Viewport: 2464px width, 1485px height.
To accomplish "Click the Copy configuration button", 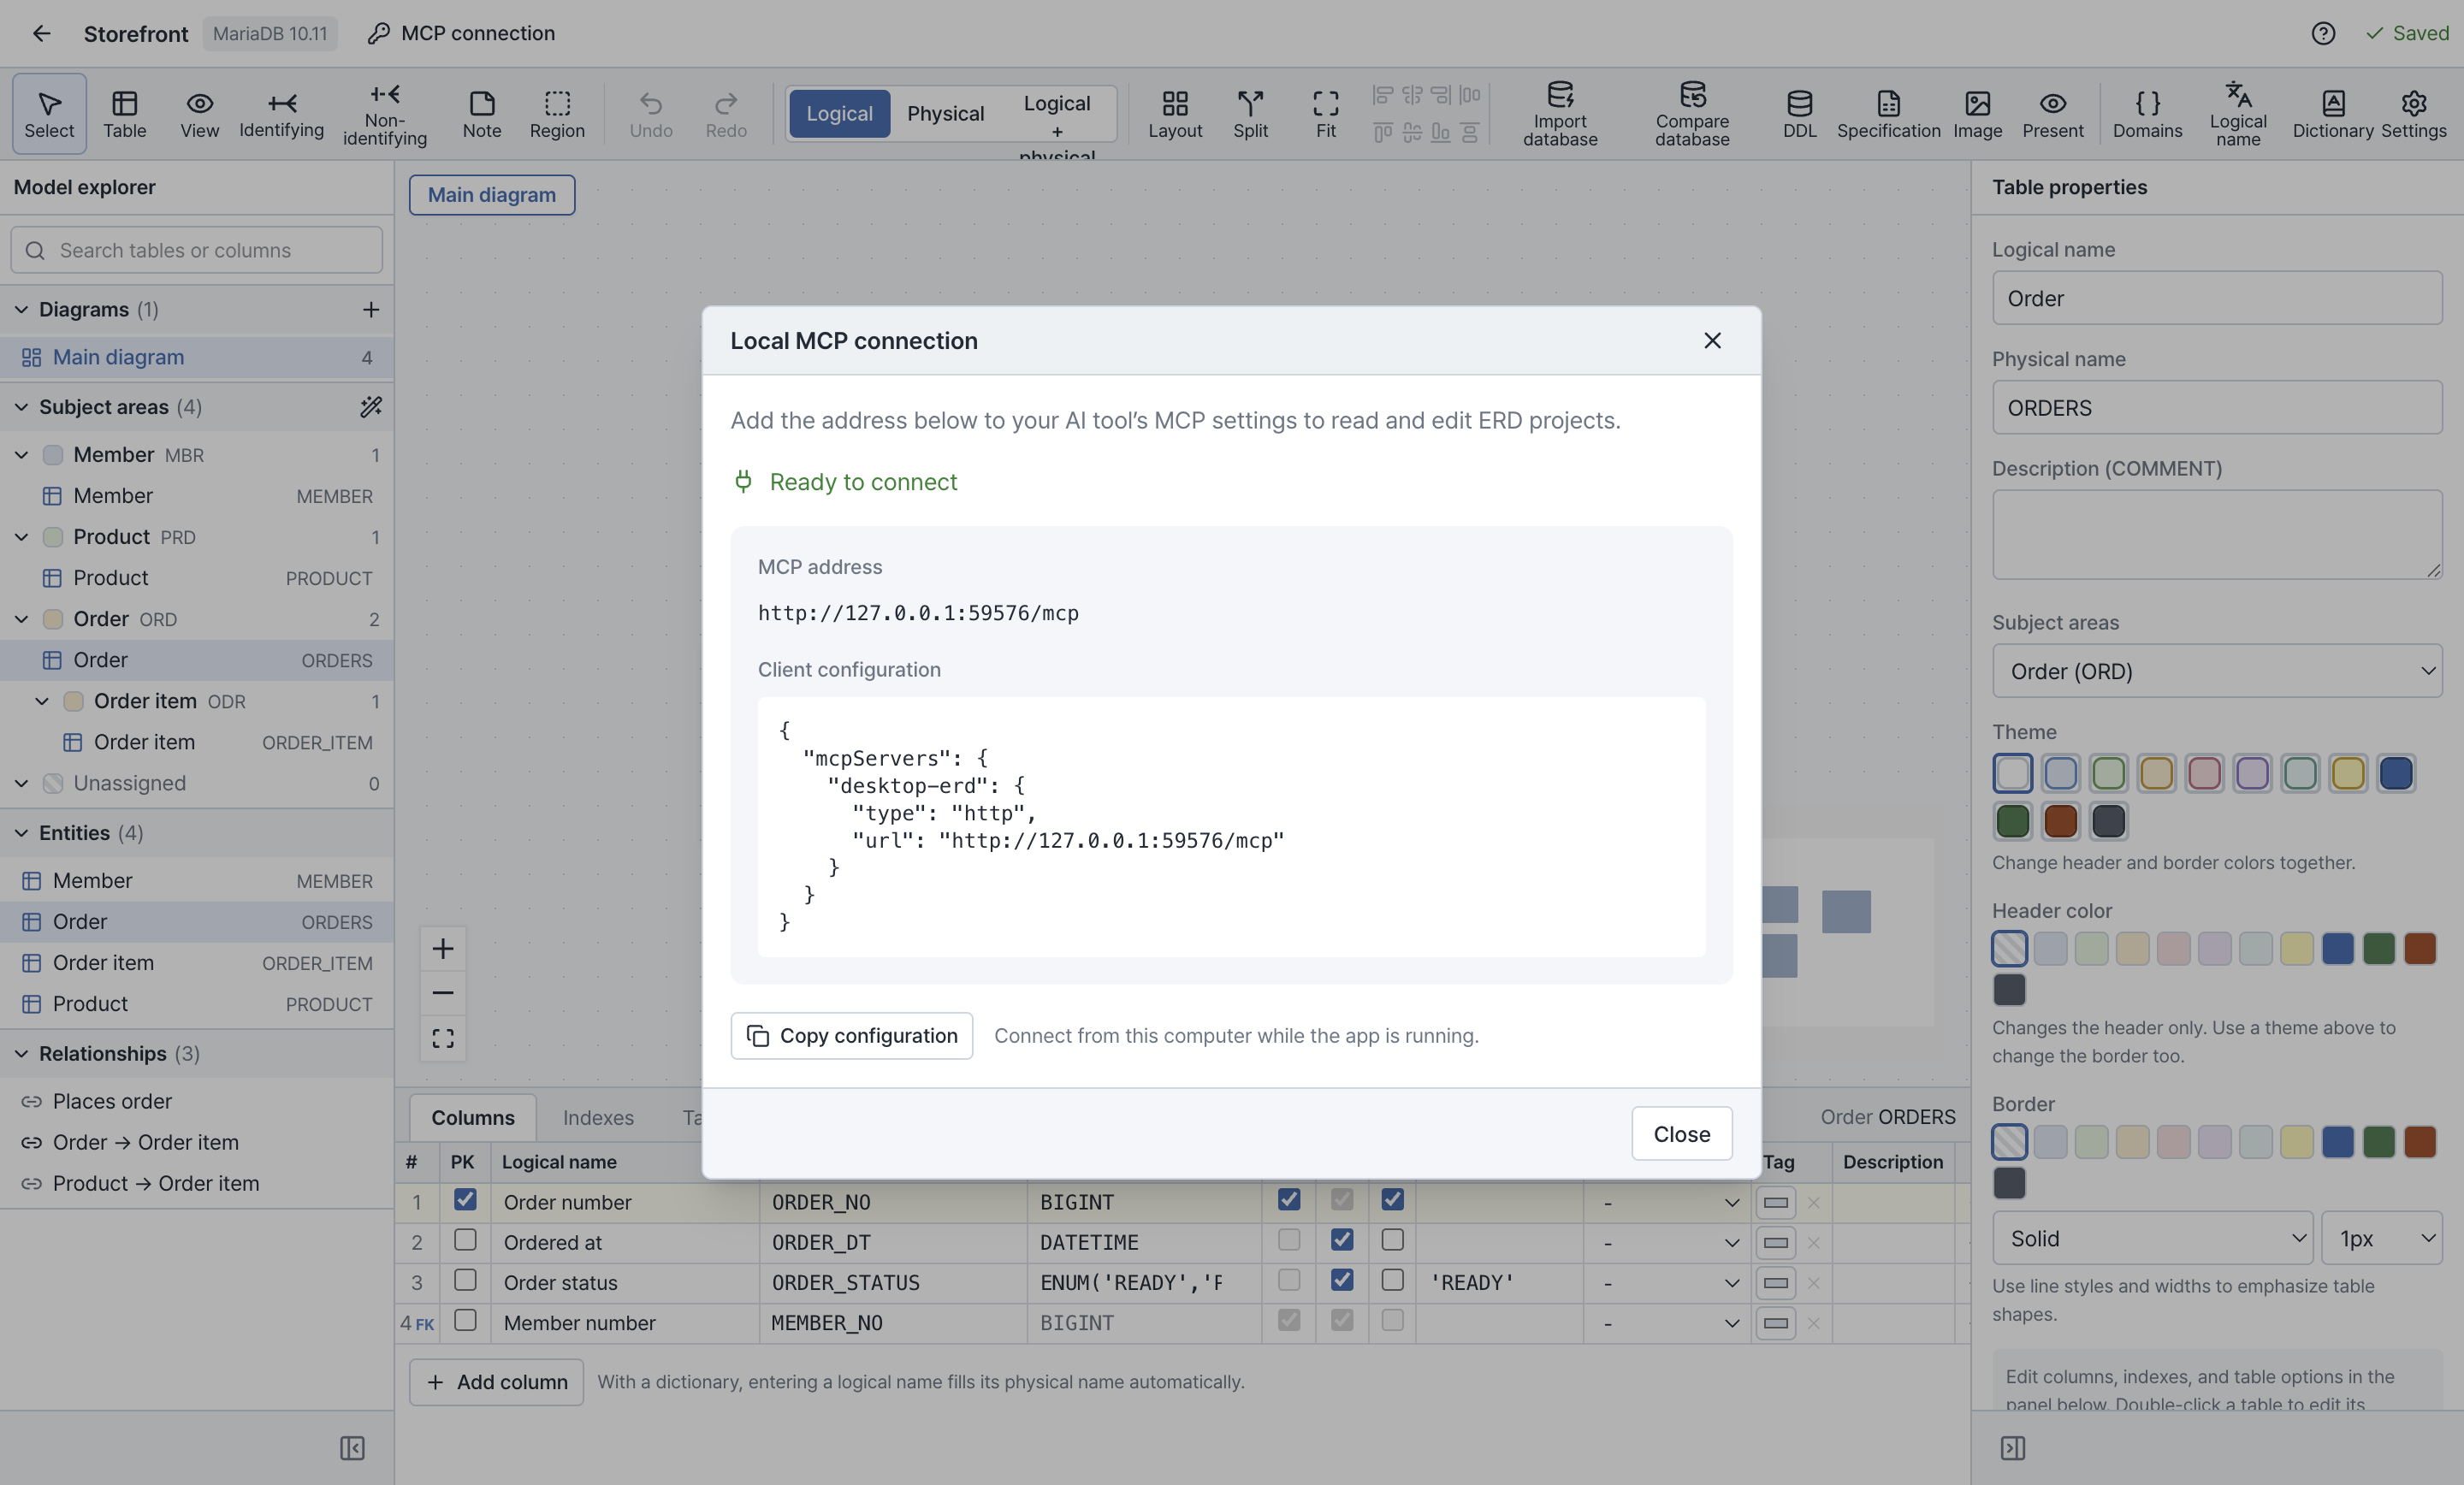I will pyautogui.click(x=851, y=1035).
